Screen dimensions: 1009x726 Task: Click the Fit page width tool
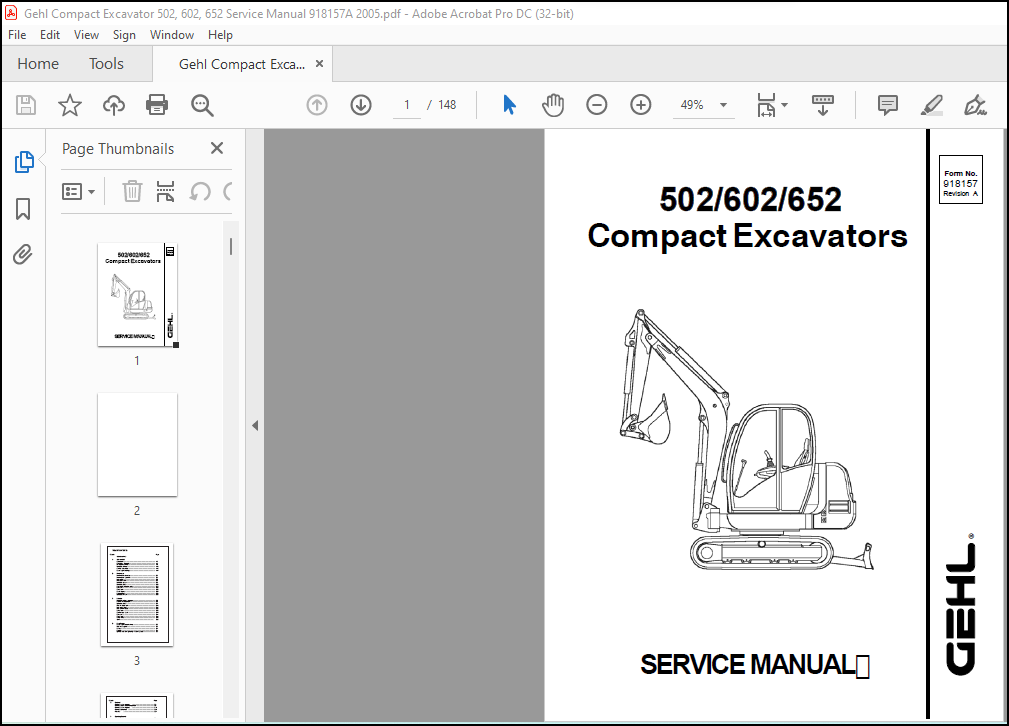point(766,105)
